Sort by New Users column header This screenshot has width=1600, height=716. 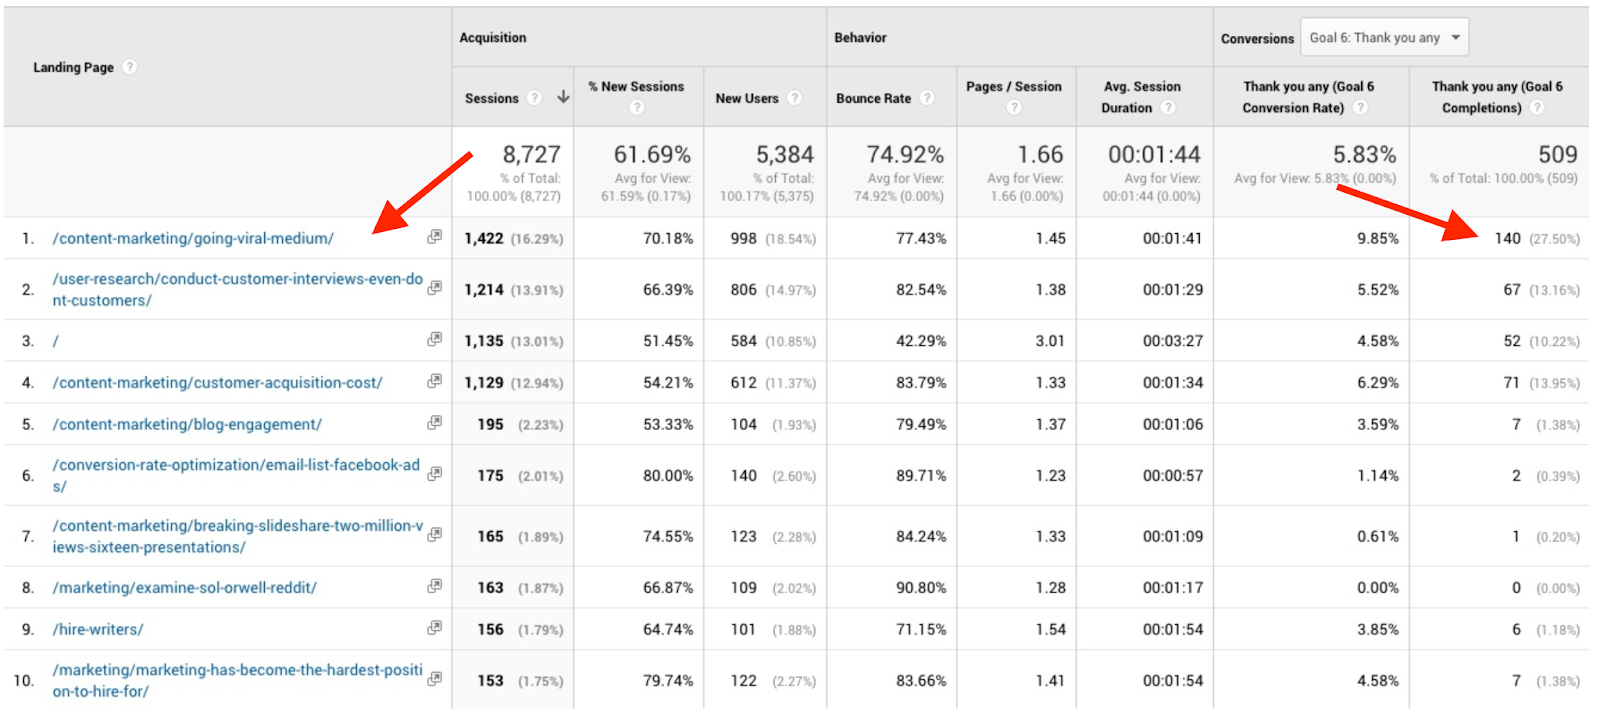pyautogui.click(x=747, y=98)
